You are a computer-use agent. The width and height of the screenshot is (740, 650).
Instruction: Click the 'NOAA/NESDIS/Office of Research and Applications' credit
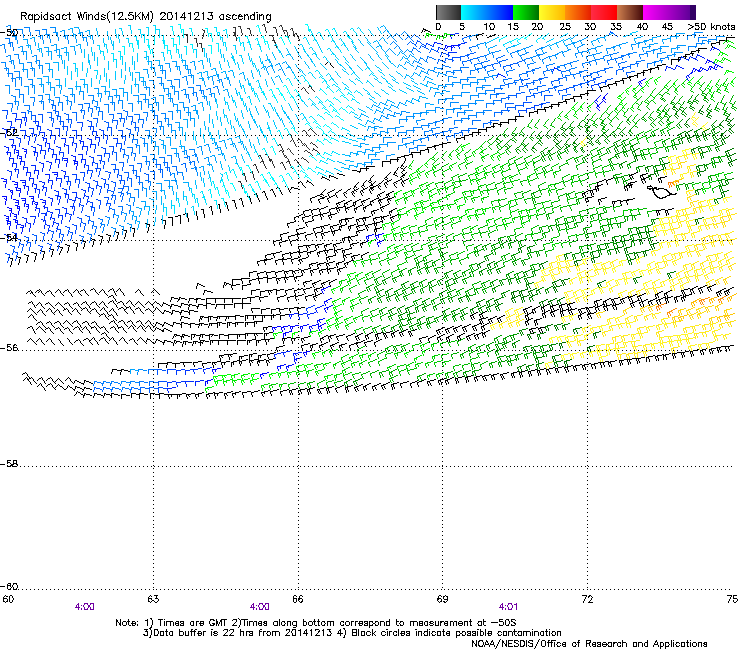tap(589, 644)
